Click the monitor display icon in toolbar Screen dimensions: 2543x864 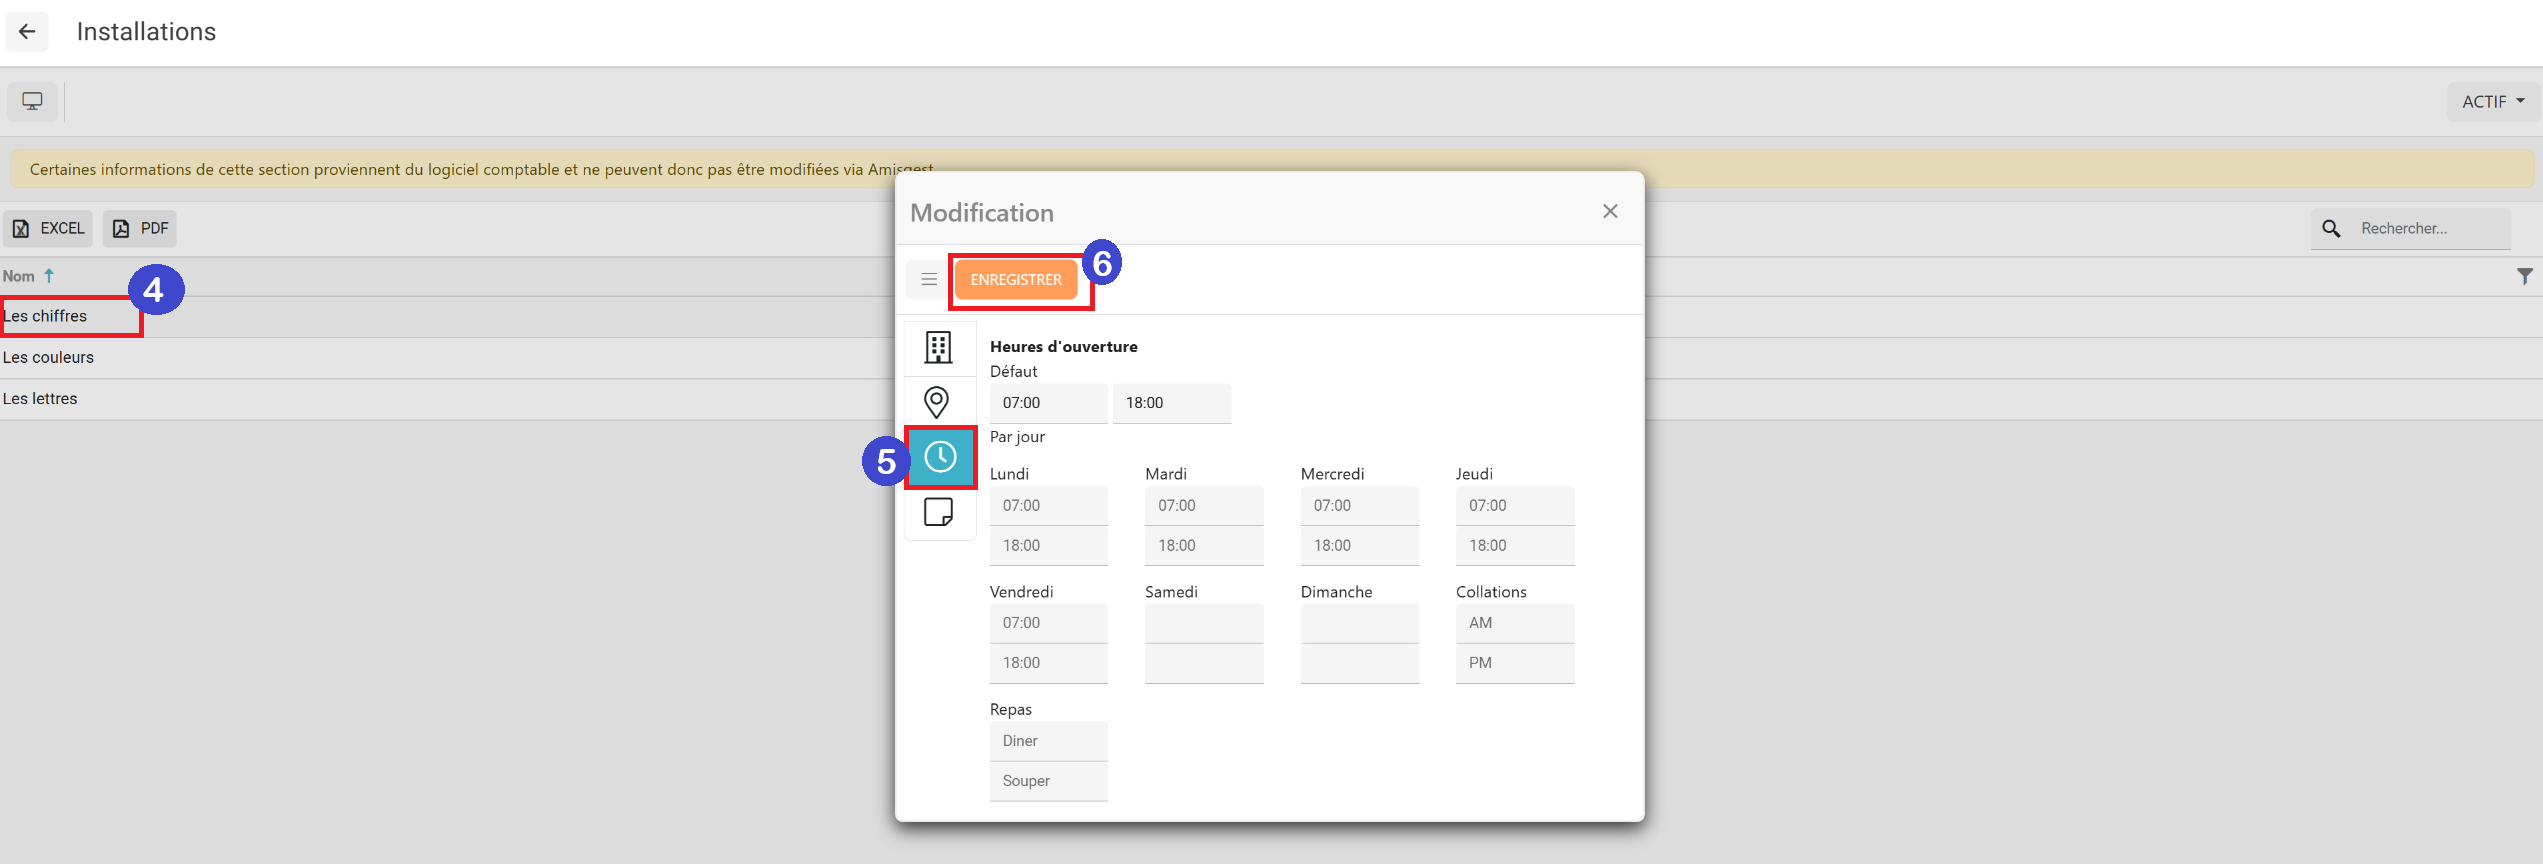(x=32, y=102)
